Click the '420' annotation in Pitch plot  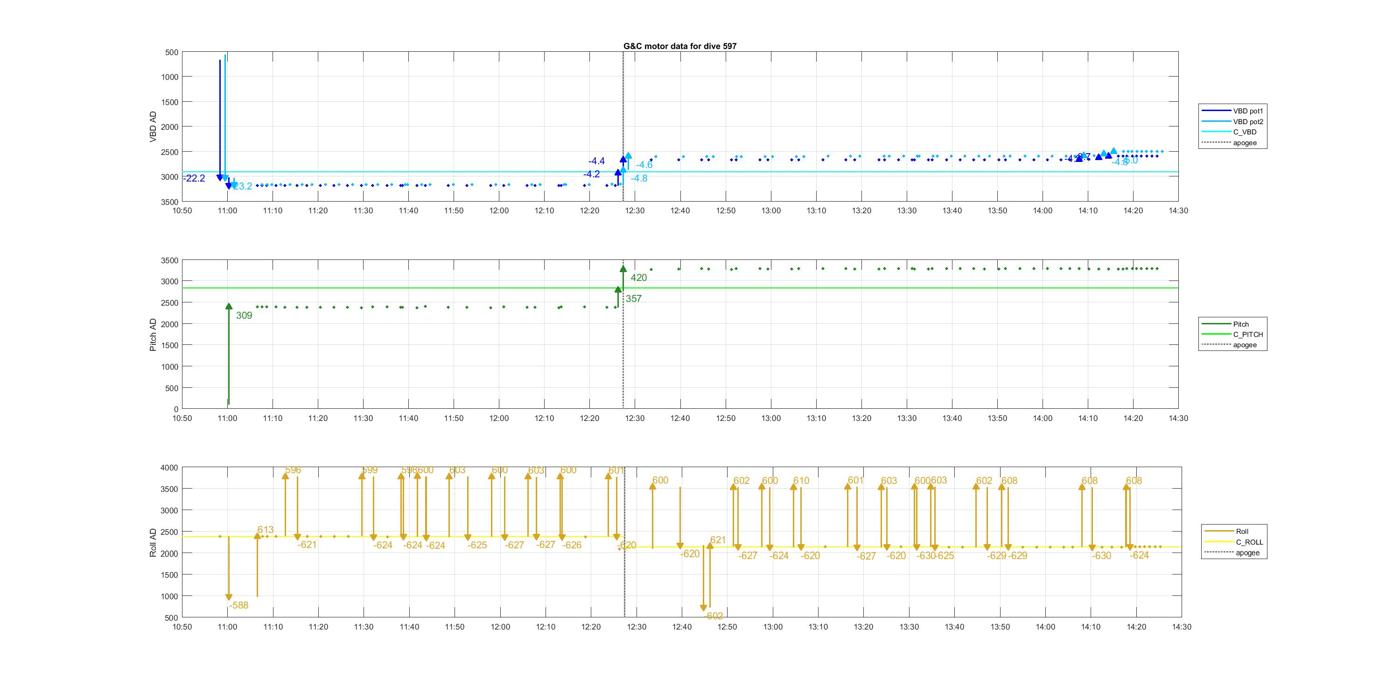pos(639,278)
